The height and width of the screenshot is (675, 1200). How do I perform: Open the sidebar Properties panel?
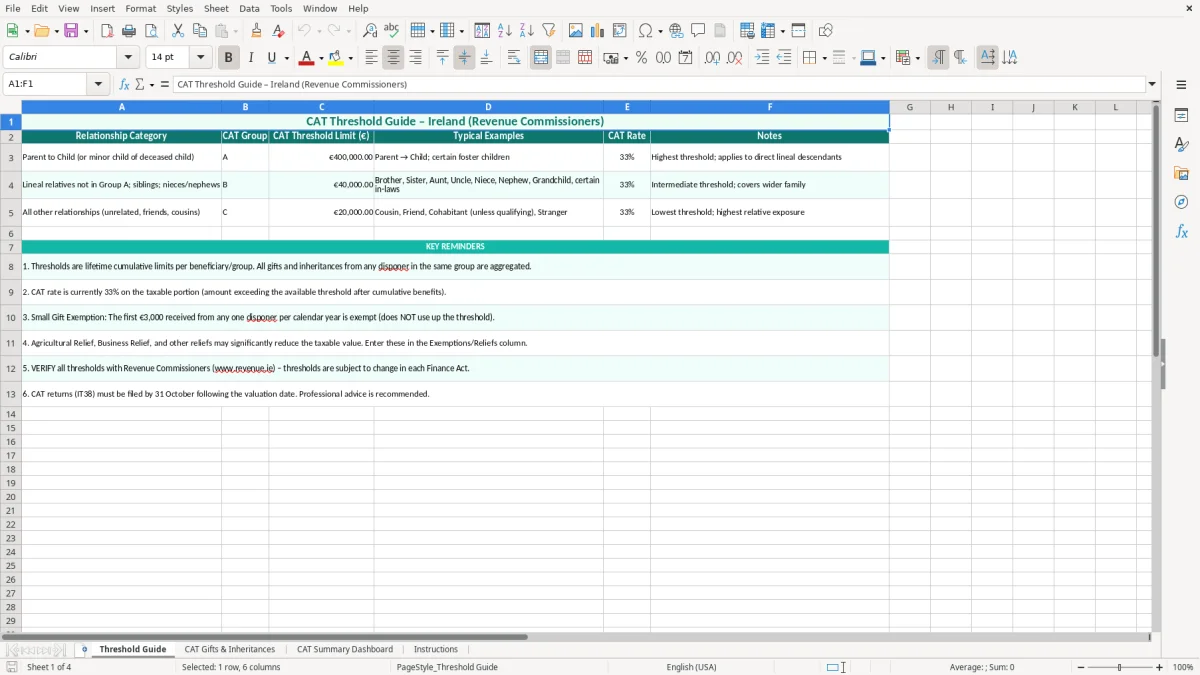coord(1181,116)
